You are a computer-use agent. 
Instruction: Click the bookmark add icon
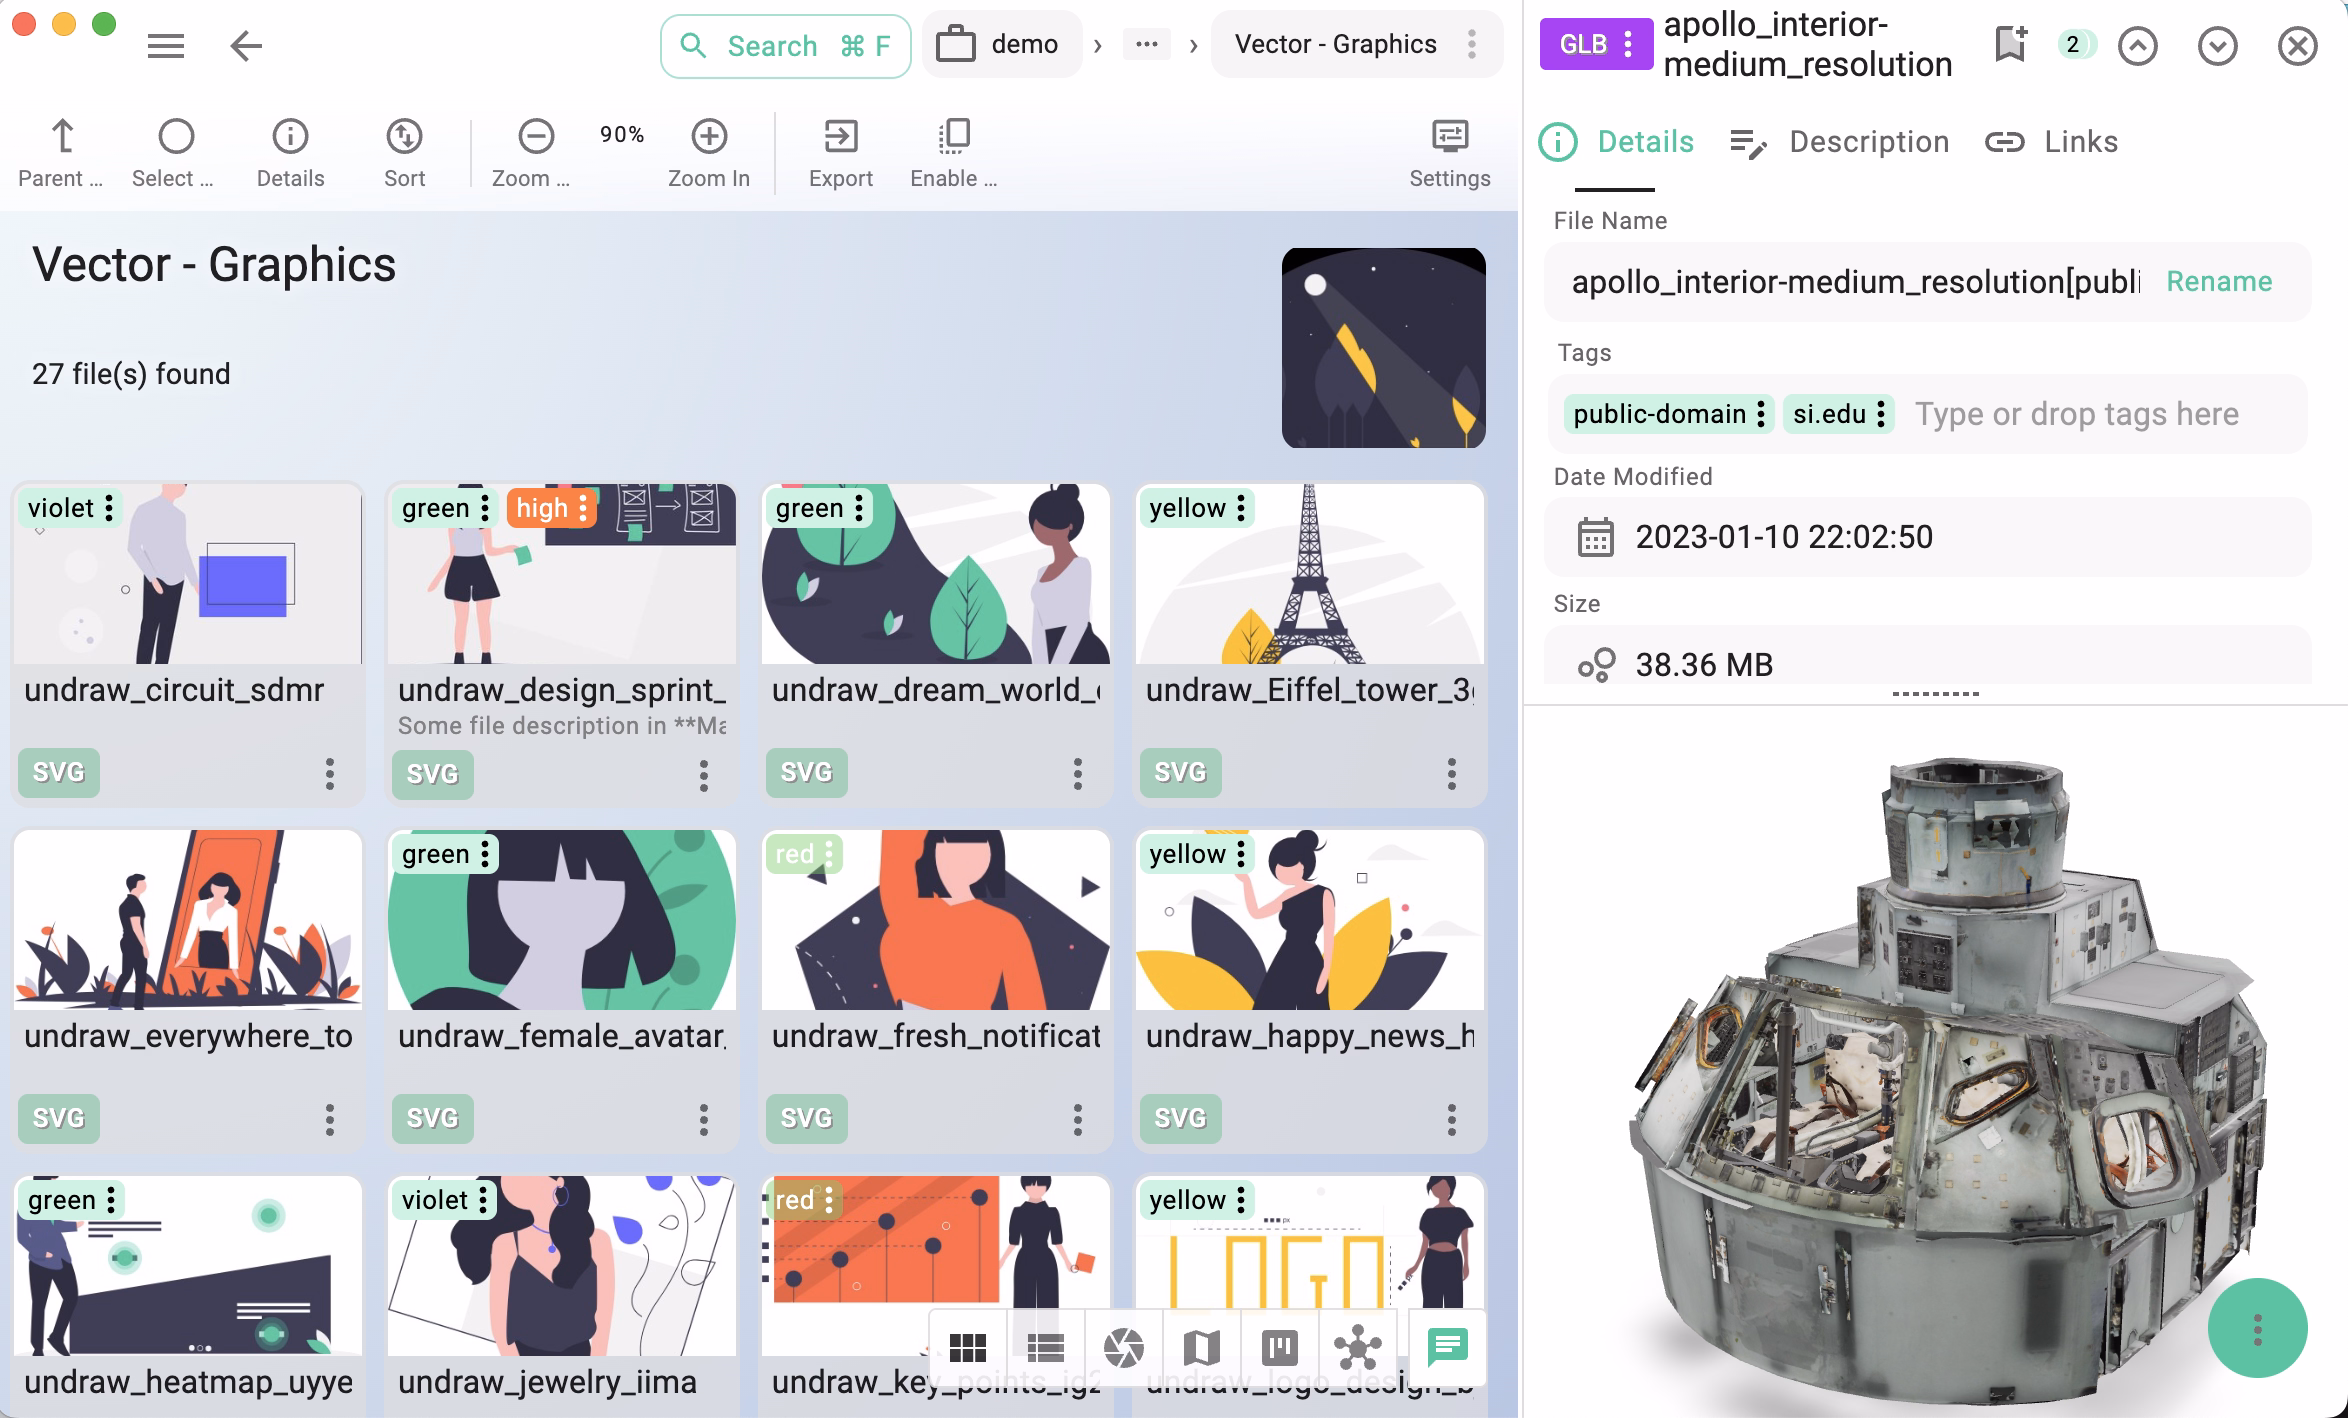2010,44
